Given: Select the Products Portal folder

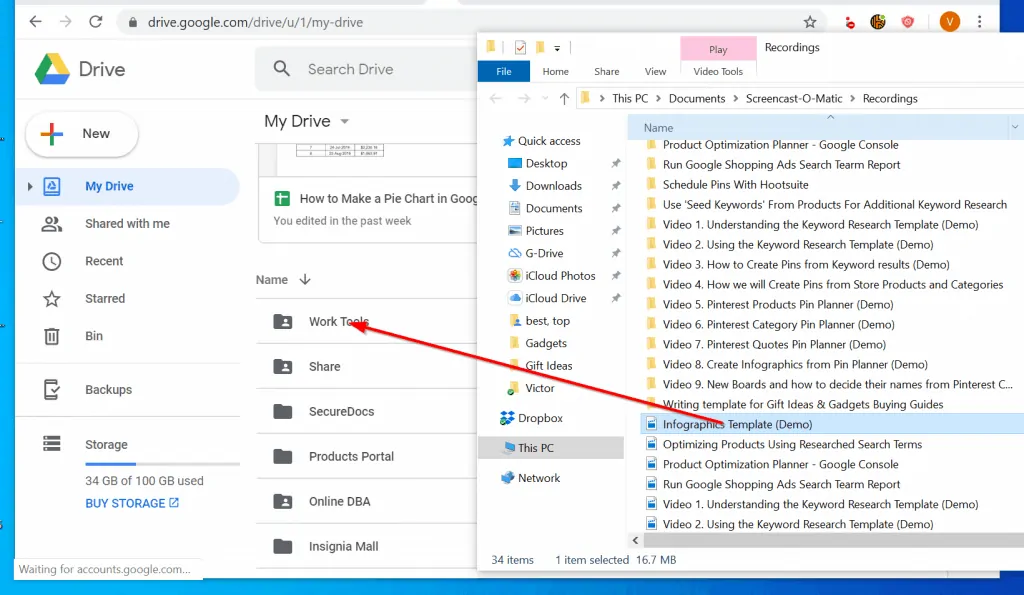Looking at the screenshot, I should pyautogui.click(x=366, y=457).
